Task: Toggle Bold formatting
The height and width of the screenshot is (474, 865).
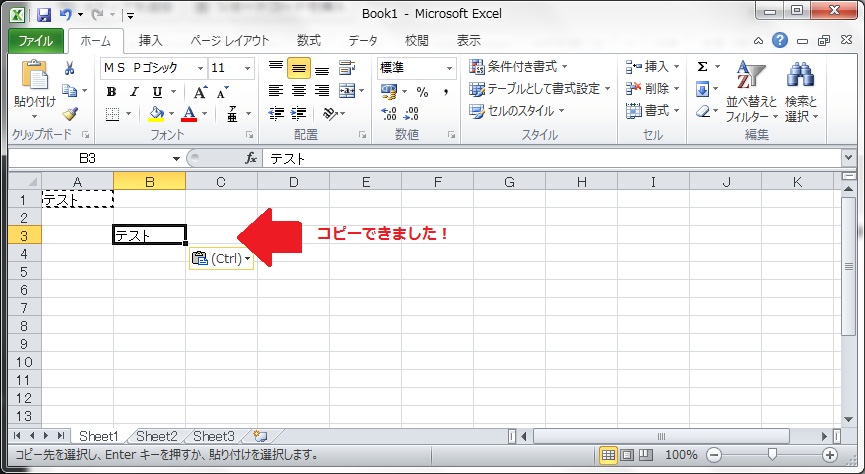Action: click(111, 92)
